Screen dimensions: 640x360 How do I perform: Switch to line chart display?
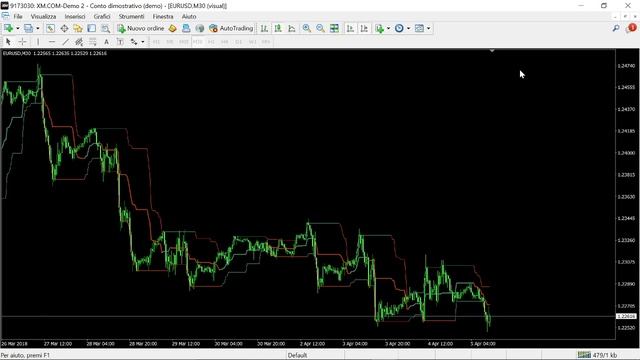[292, 28]
